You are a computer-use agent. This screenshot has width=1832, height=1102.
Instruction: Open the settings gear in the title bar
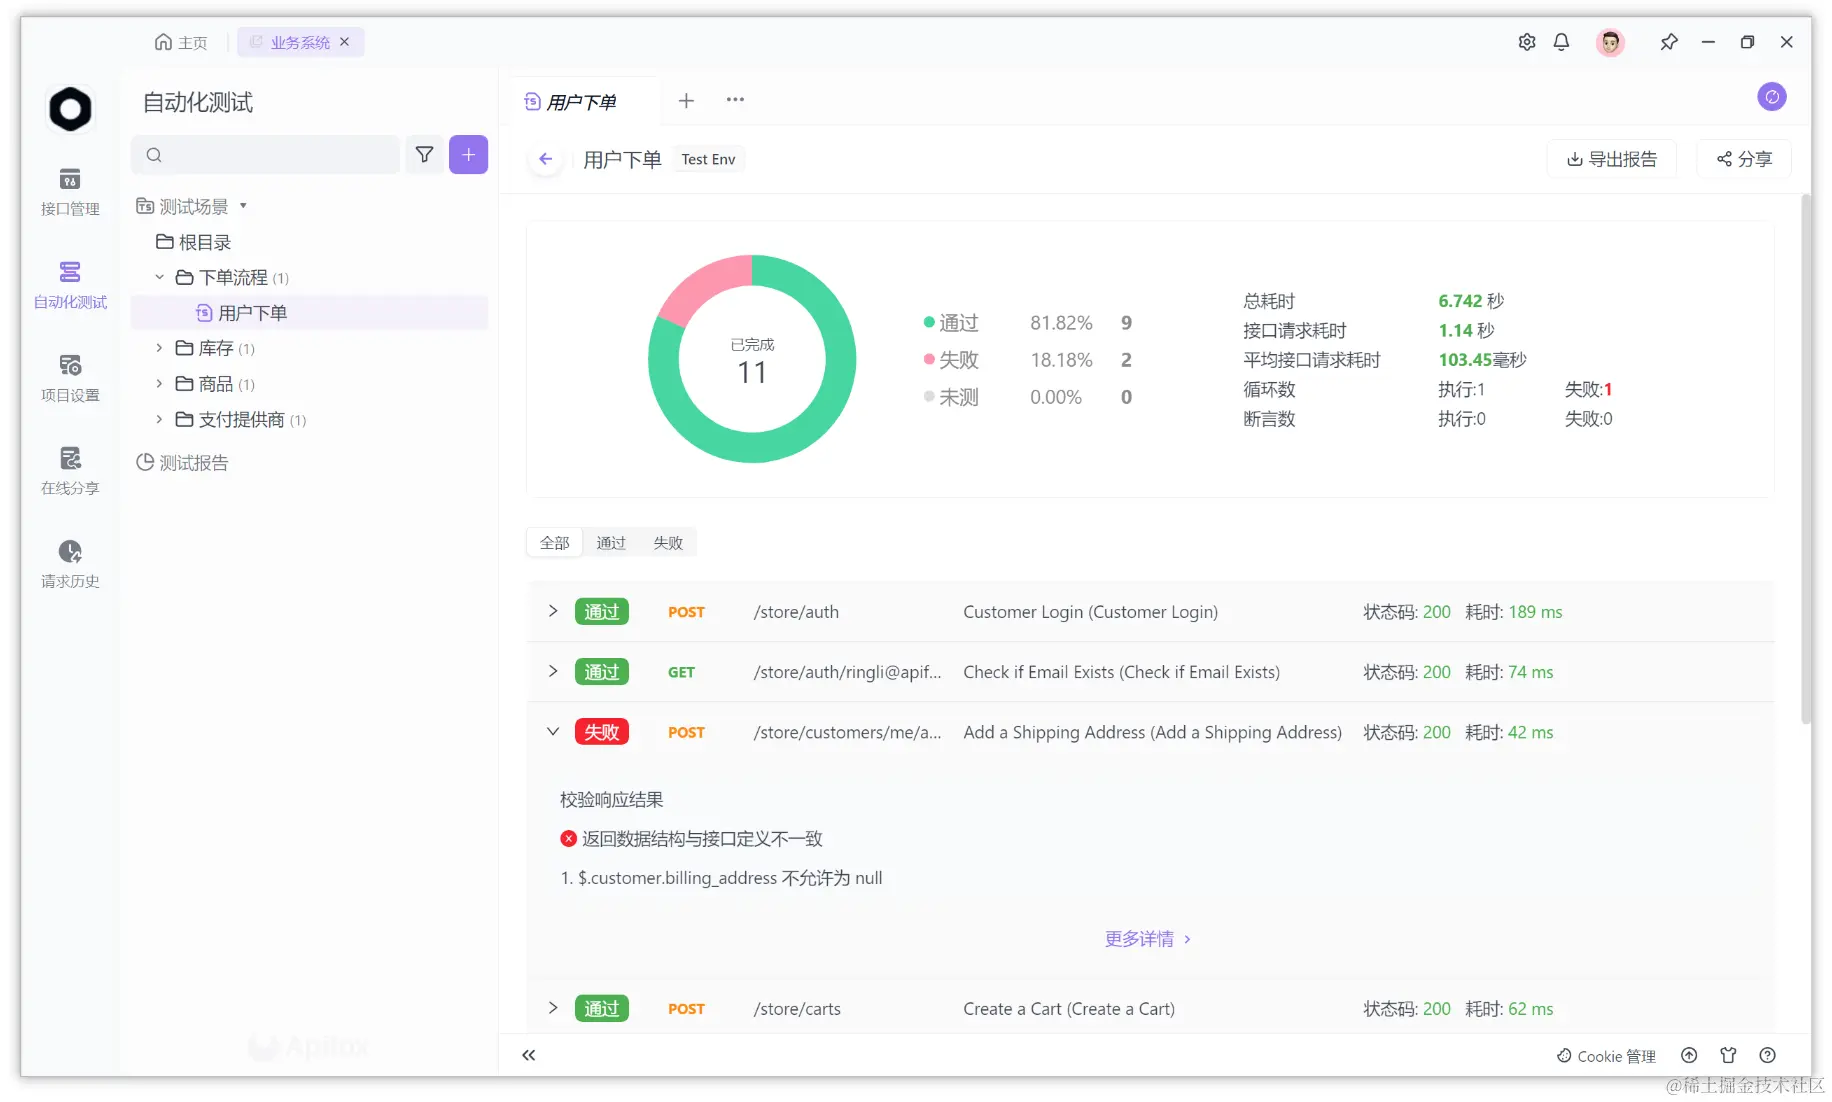point(1526,42)
